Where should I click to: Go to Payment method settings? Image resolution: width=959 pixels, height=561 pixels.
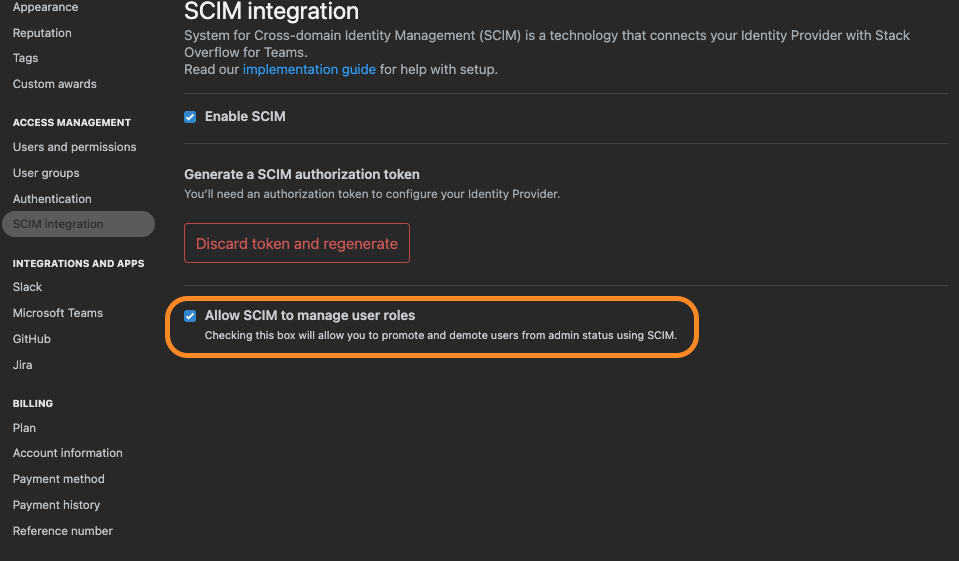coord(59,479)
